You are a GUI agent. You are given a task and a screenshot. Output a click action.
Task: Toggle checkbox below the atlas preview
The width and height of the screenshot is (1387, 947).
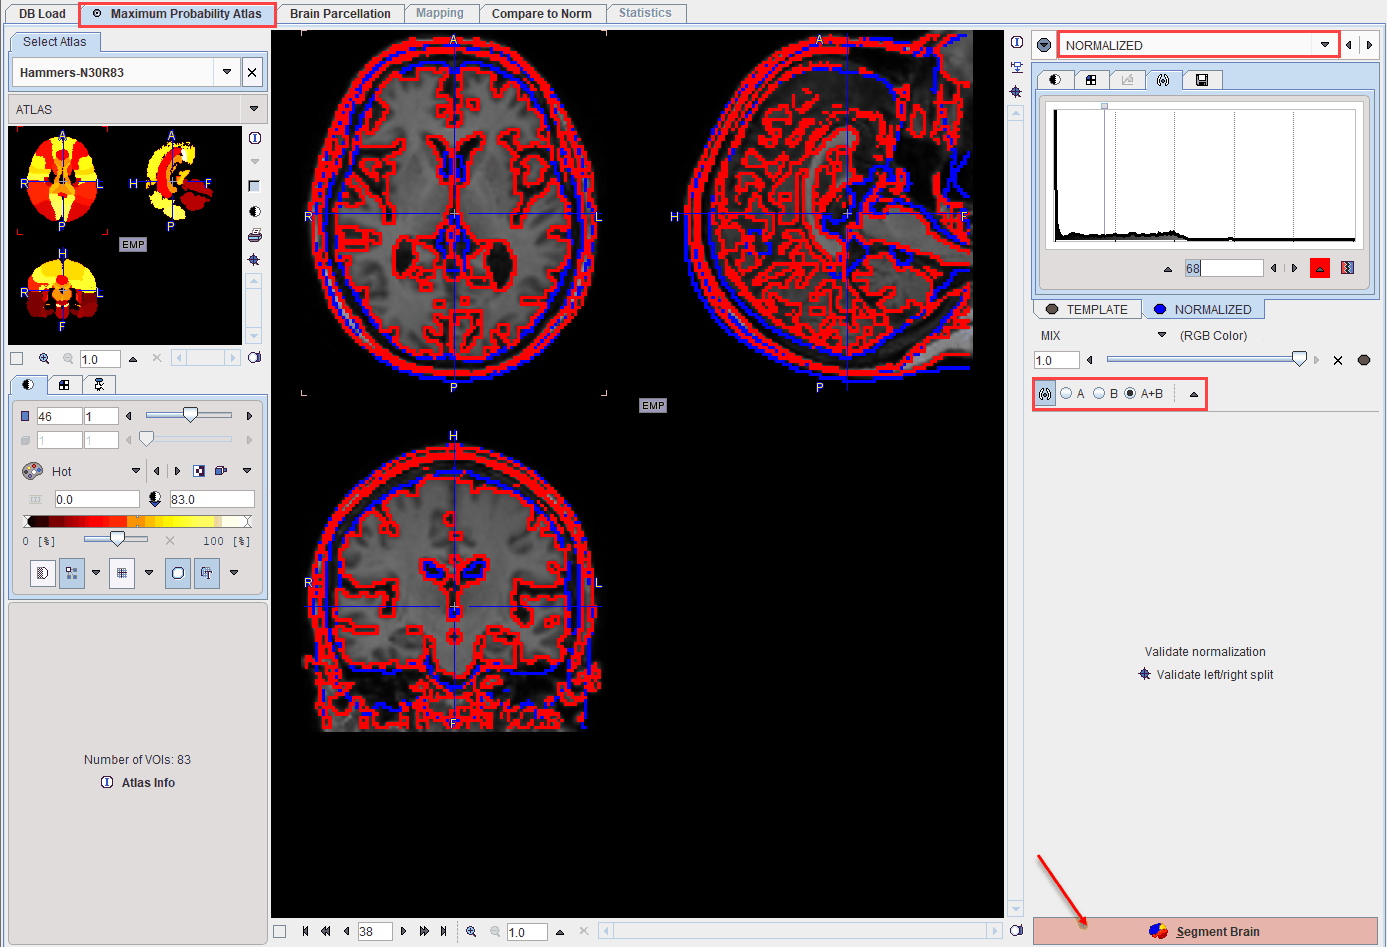[16, 358]
